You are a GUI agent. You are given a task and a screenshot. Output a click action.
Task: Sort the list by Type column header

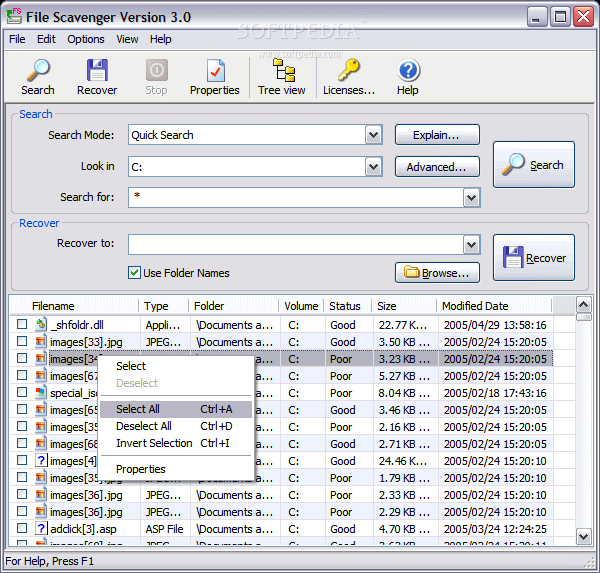[x=164, y=306]
